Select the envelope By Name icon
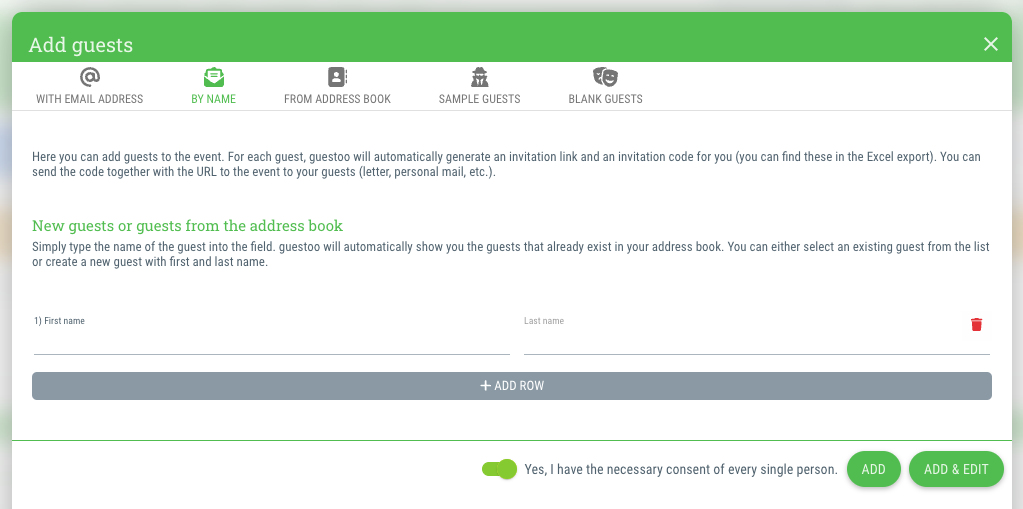 [x=213, y=77]
